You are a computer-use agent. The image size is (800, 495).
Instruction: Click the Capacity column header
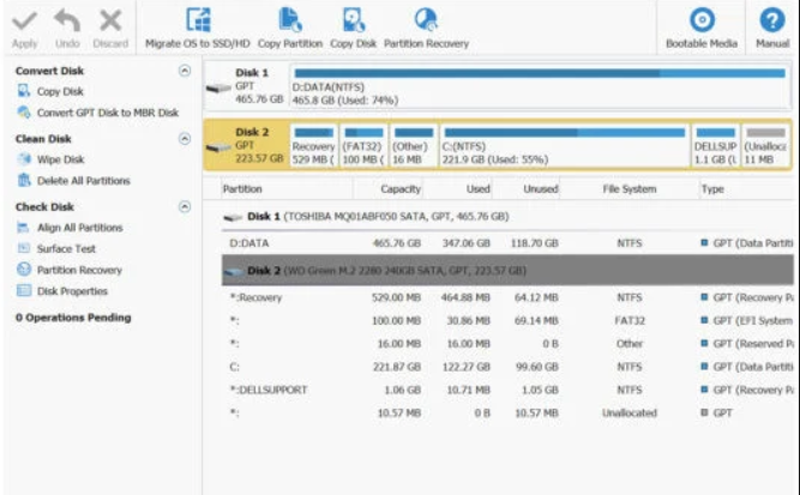(x=400, y=189)
